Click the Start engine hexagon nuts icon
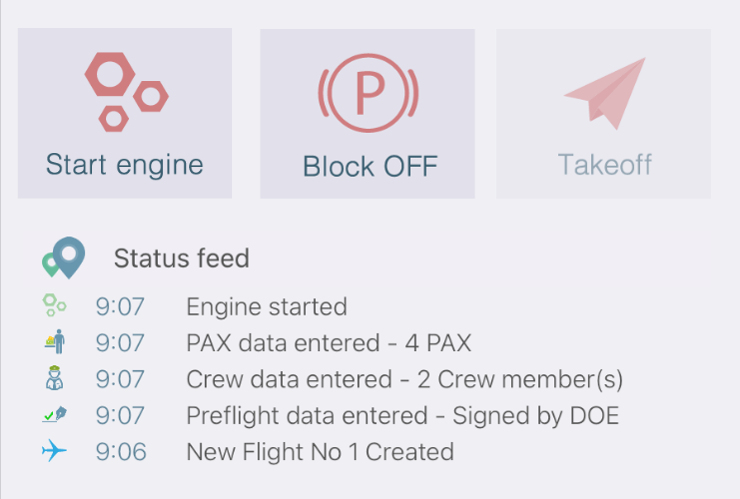 [x=126, y=92]
